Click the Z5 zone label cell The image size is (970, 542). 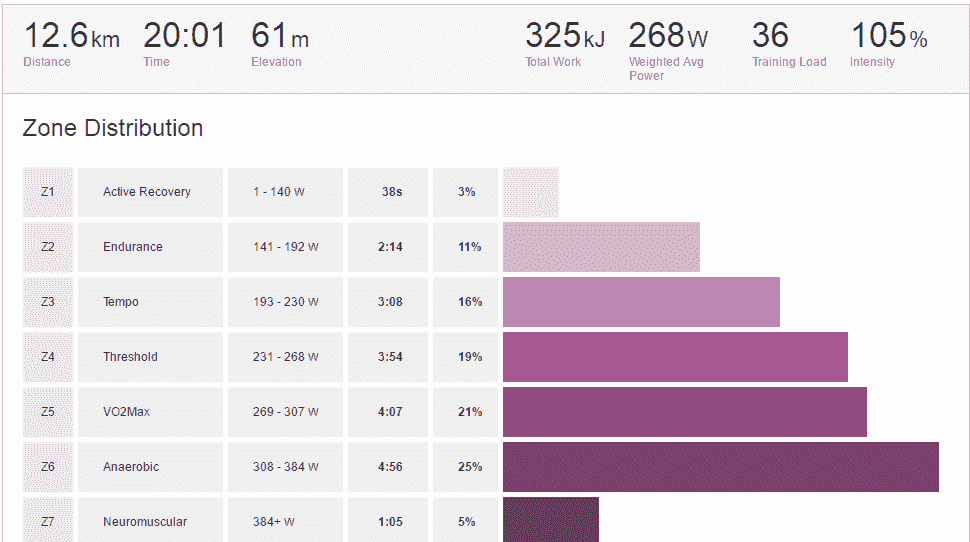click(x=48, y=412)
